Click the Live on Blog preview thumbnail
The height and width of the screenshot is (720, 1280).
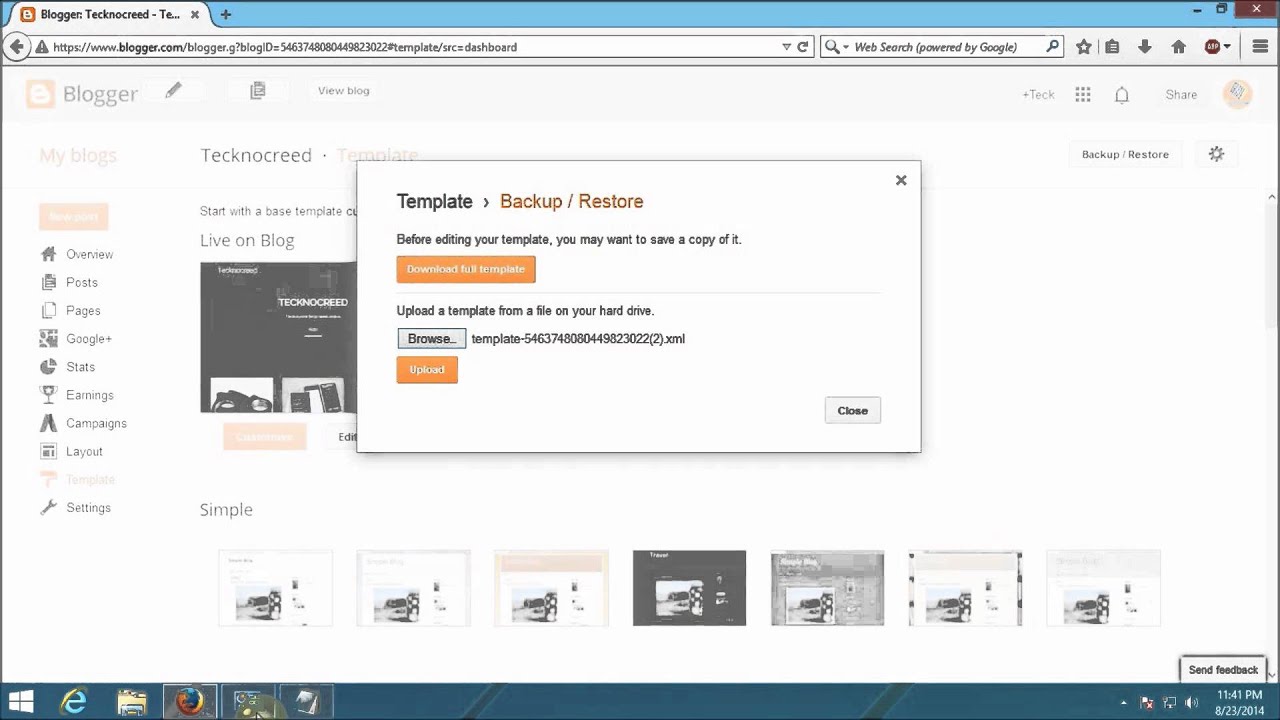278,337
